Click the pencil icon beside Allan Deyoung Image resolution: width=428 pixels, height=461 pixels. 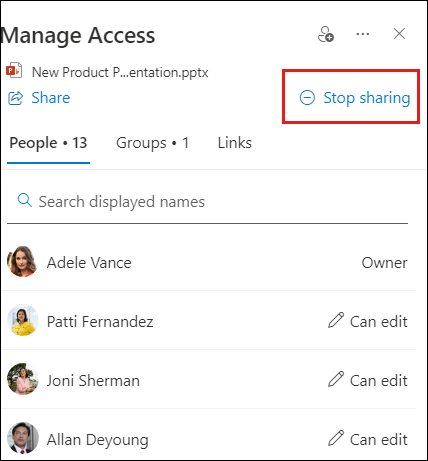(x=335, y=438)
